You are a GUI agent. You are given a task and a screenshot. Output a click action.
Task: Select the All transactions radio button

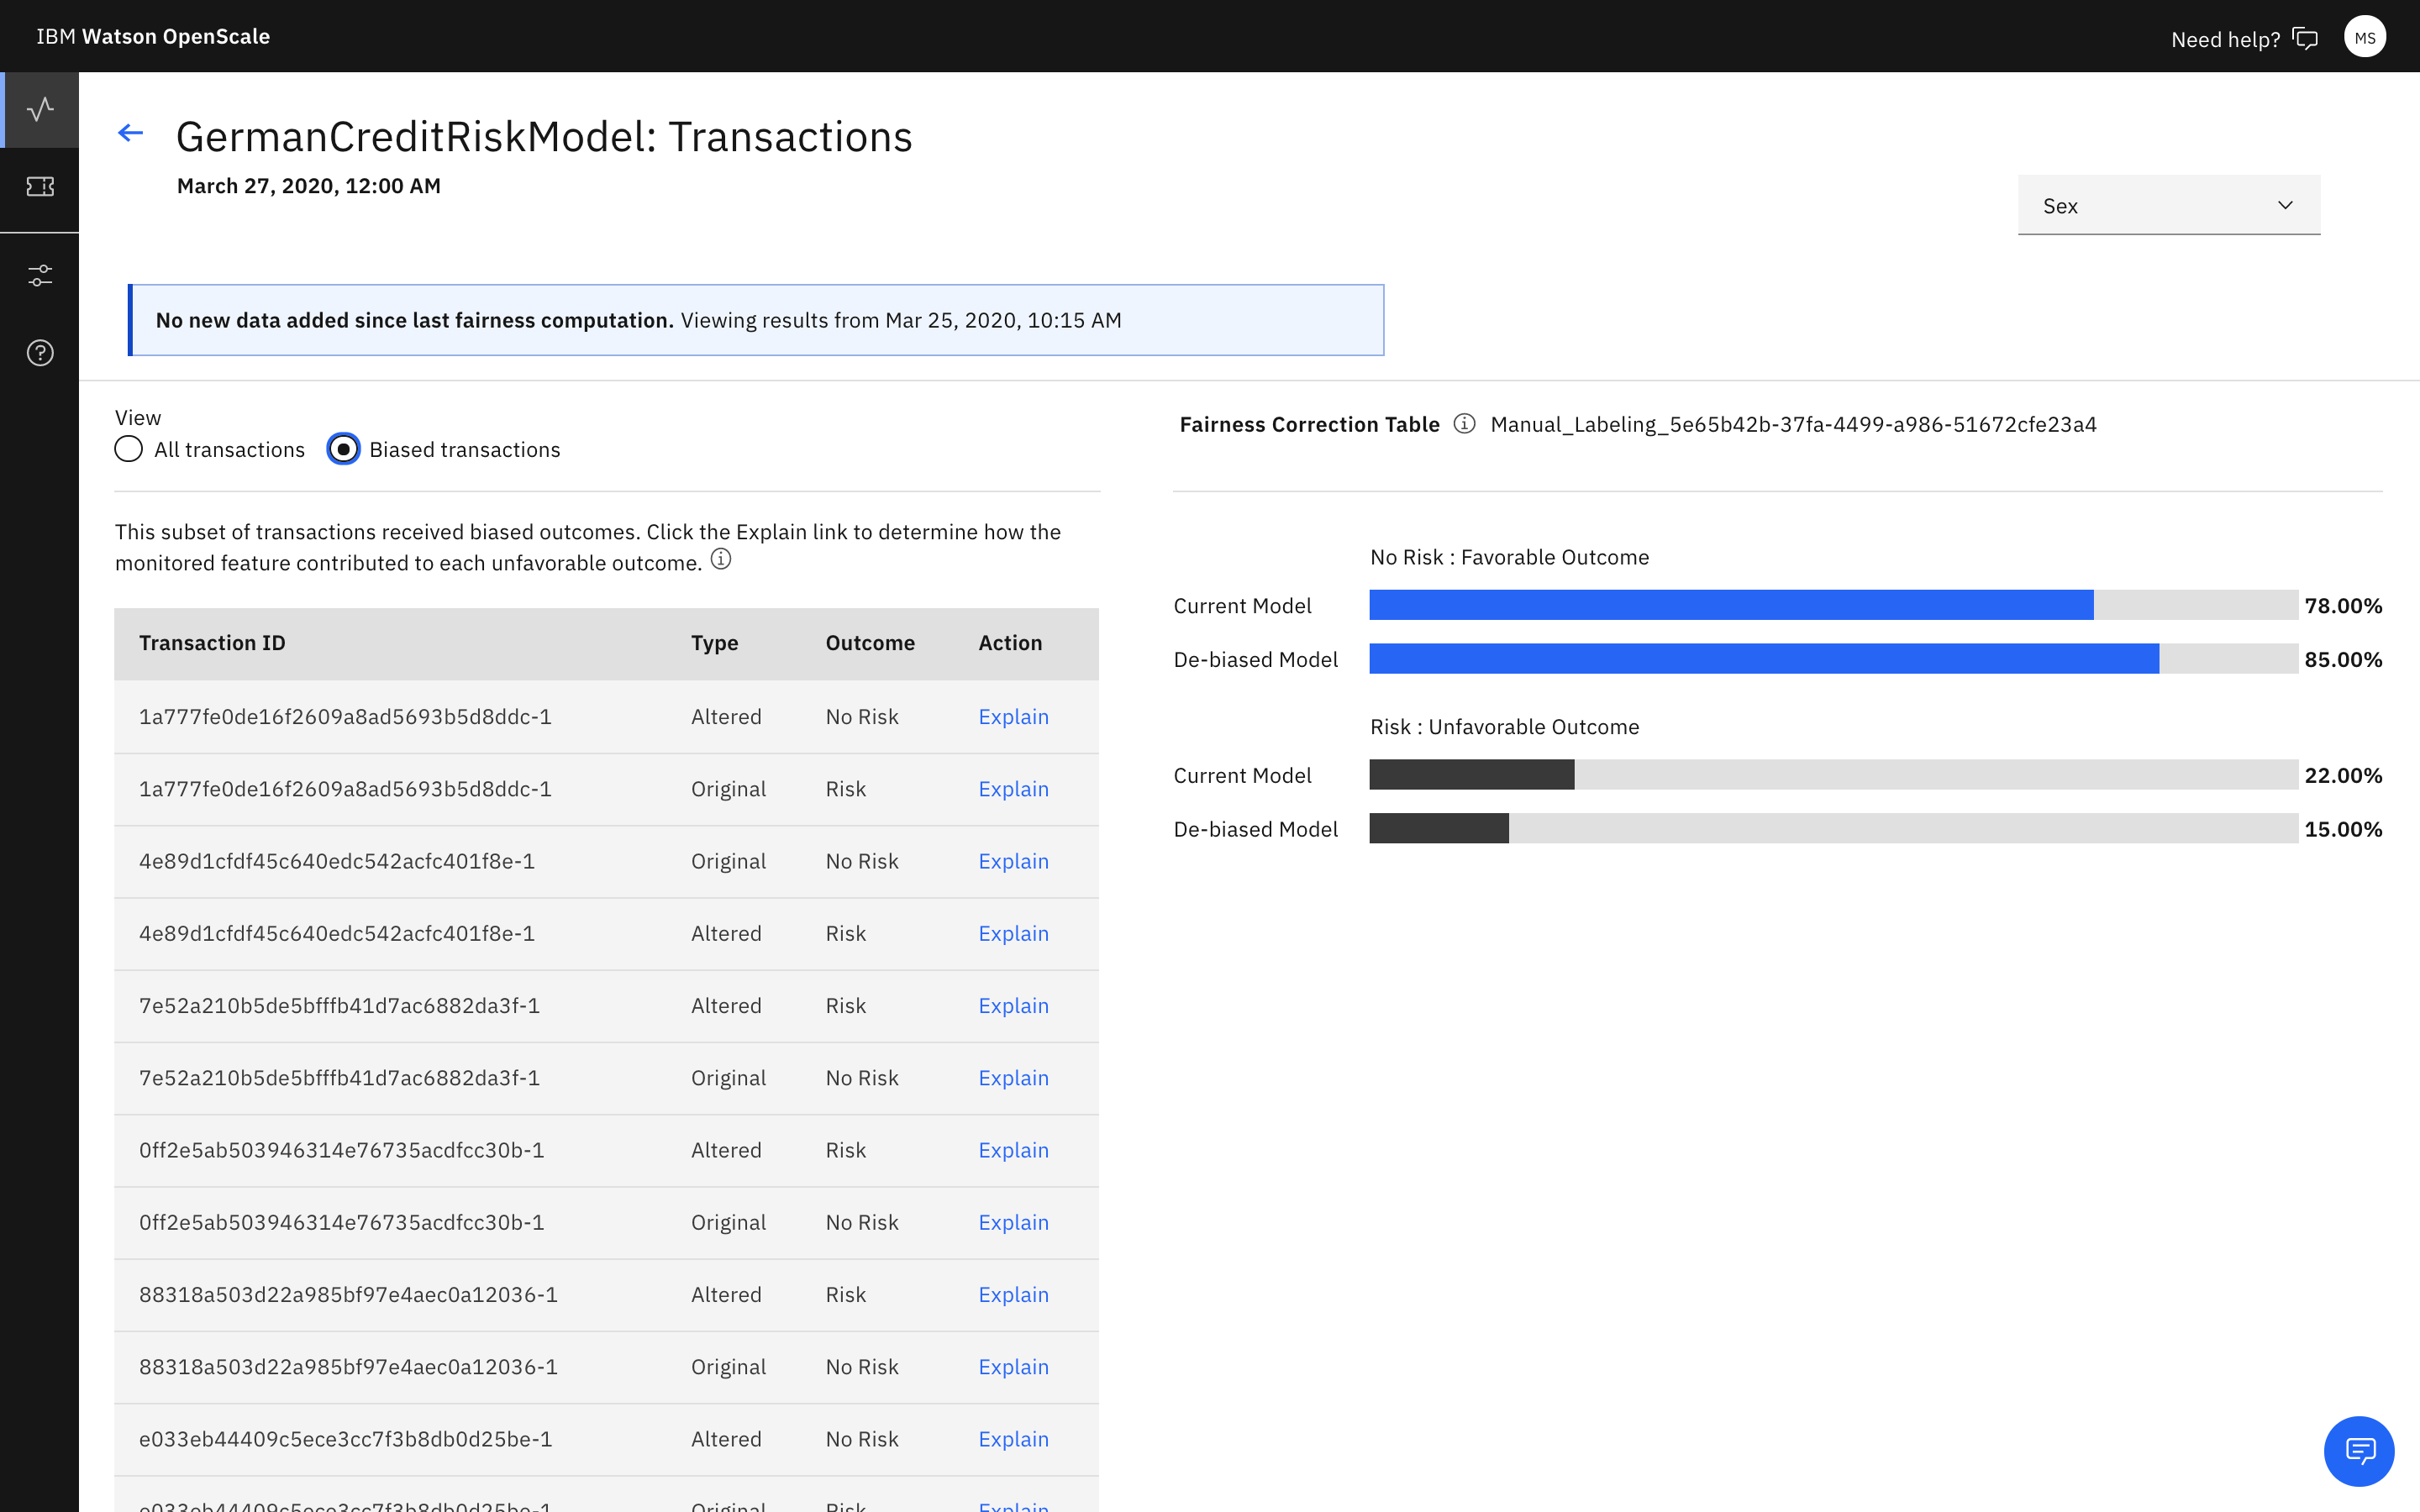click(x=129, y=449)
